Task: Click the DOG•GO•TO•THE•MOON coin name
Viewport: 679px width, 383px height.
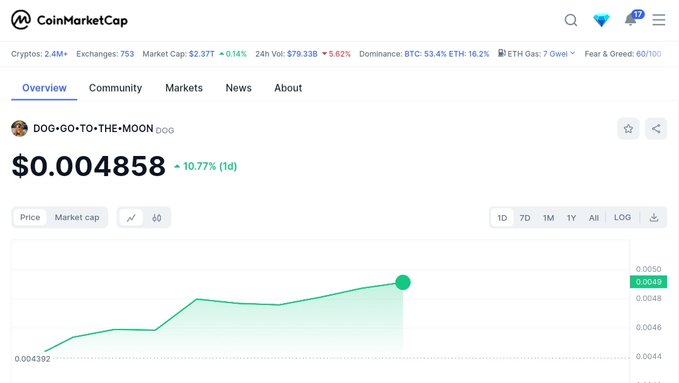Action: coord(93,129)
